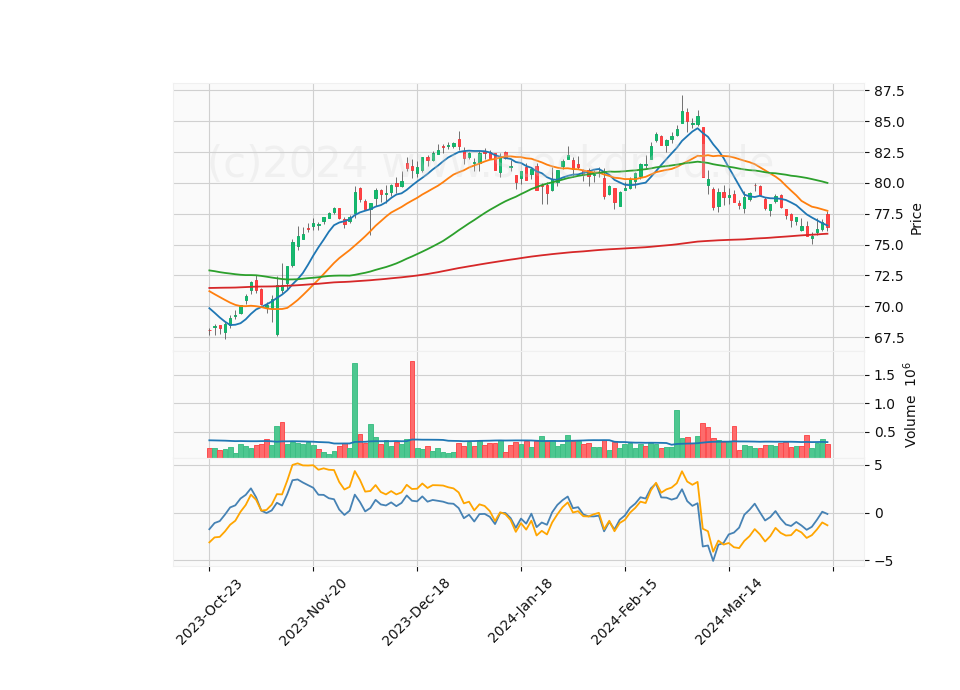Click the 2024-Feb-15 date label

[x=624, y=611]
